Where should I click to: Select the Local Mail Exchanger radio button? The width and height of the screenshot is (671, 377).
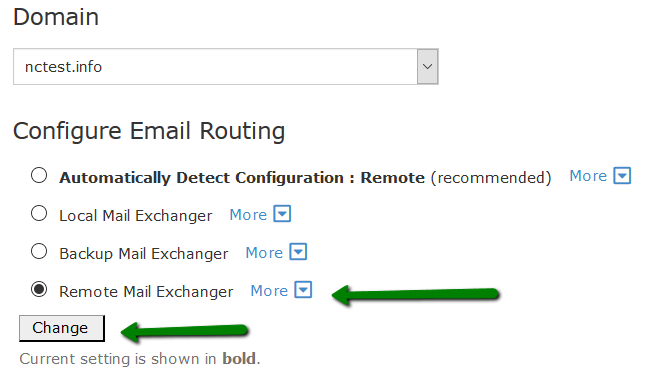click(x=39, y=213)
